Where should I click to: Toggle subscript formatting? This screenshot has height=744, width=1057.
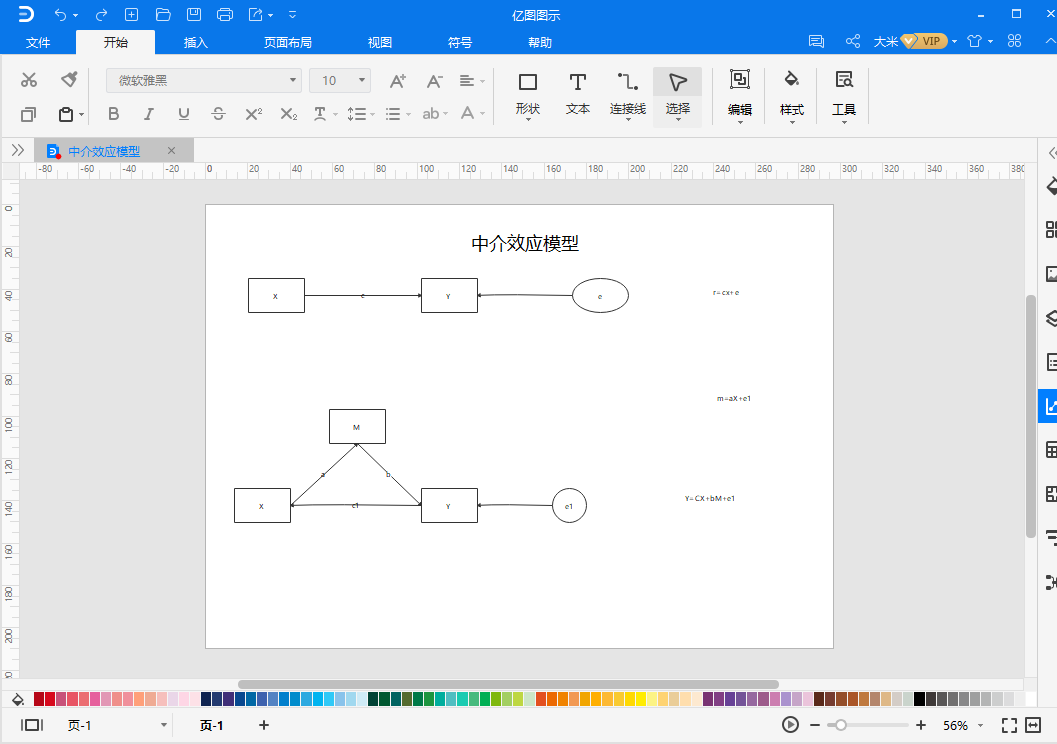pyautogui.click(x=289, y=114)
